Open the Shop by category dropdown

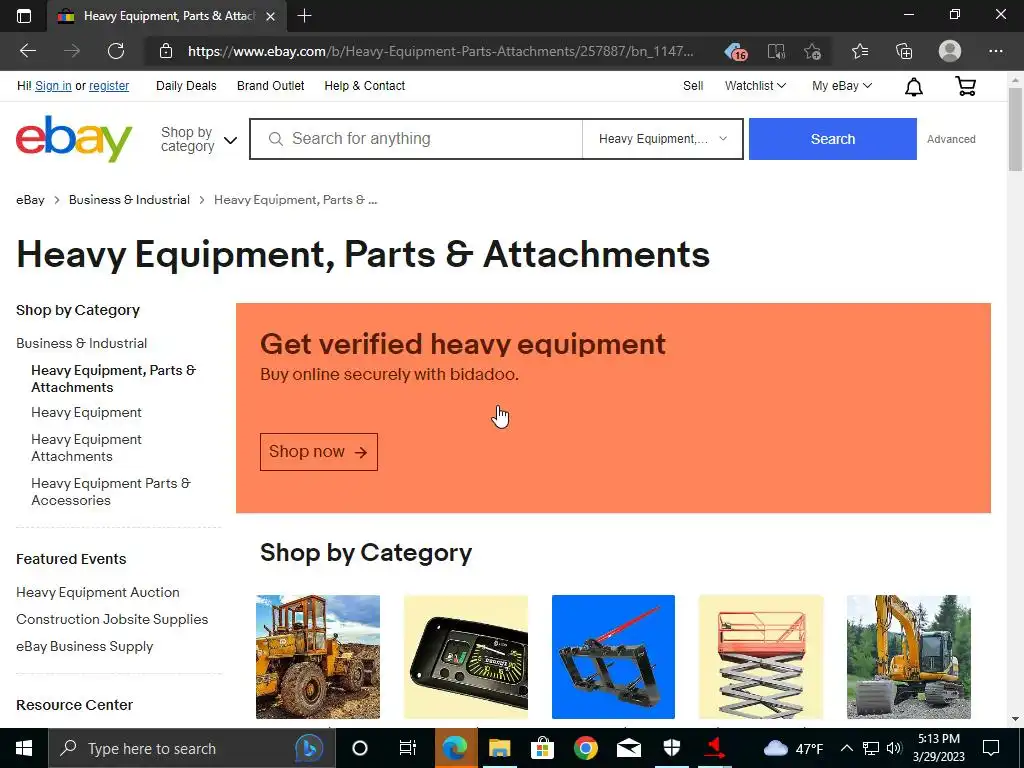coord(199,139)
